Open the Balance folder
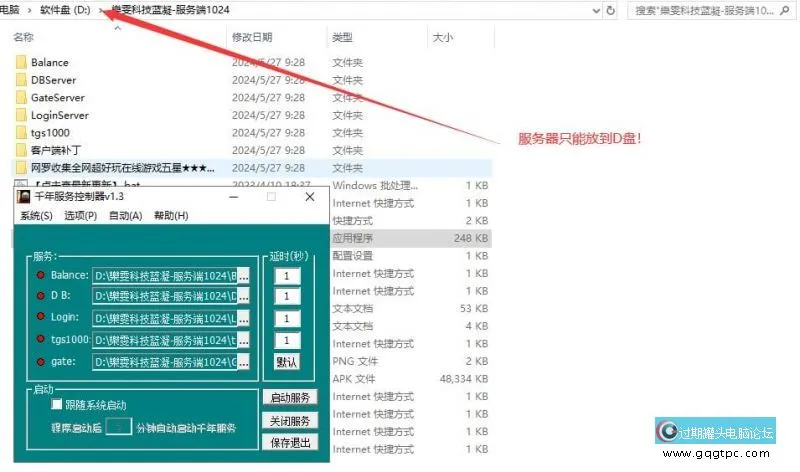Viewport: 800px width, 472px height. pyautogui.click(x=49, y=62)
